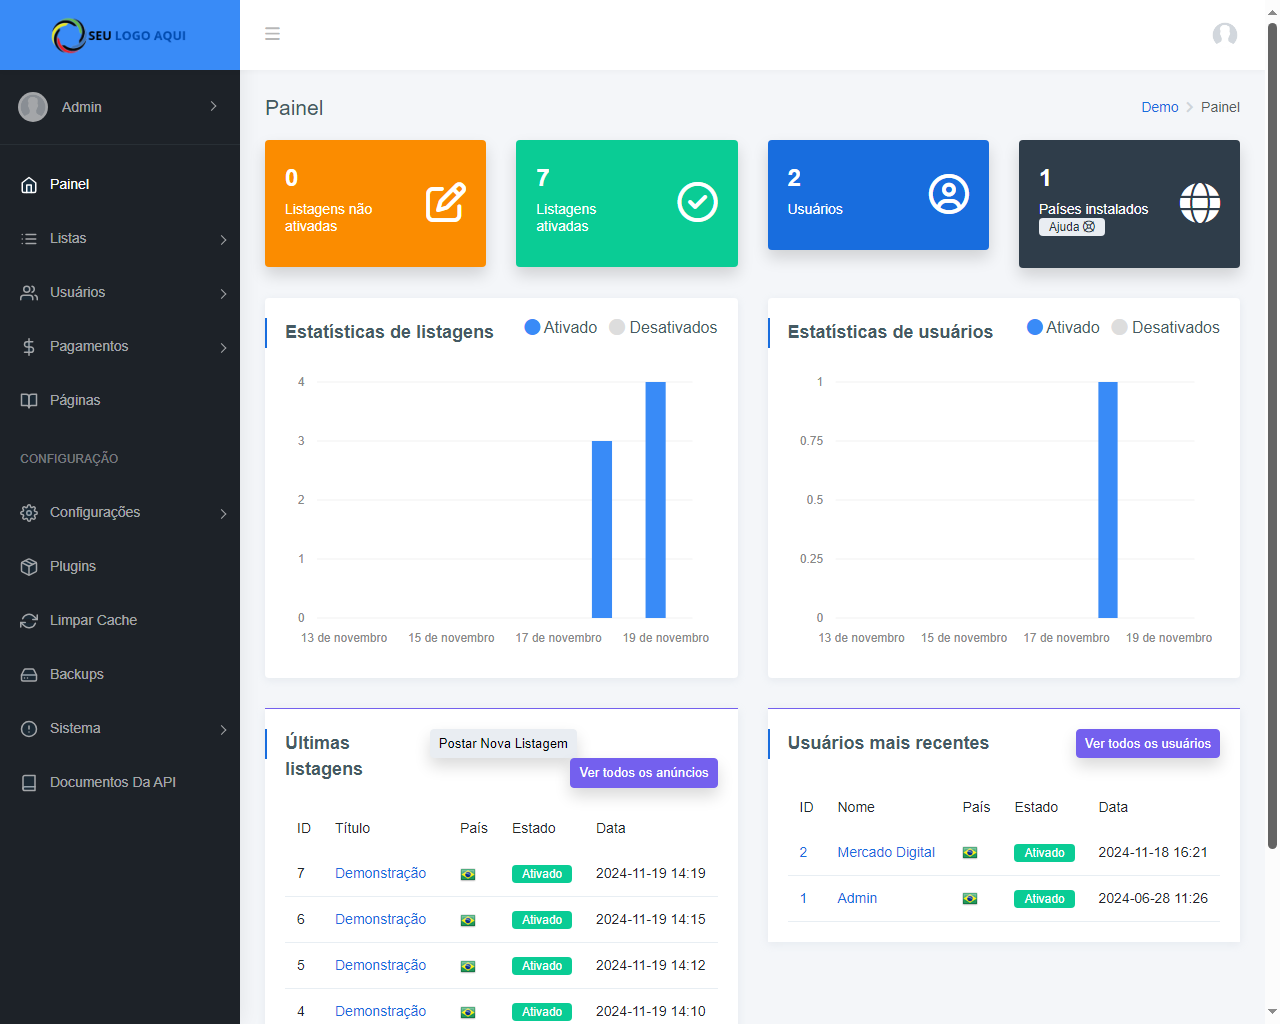Open Backups in the sidebar menu
Image resolution: width=1280 pixels, height=1024 pixels.
pos(76,675)
